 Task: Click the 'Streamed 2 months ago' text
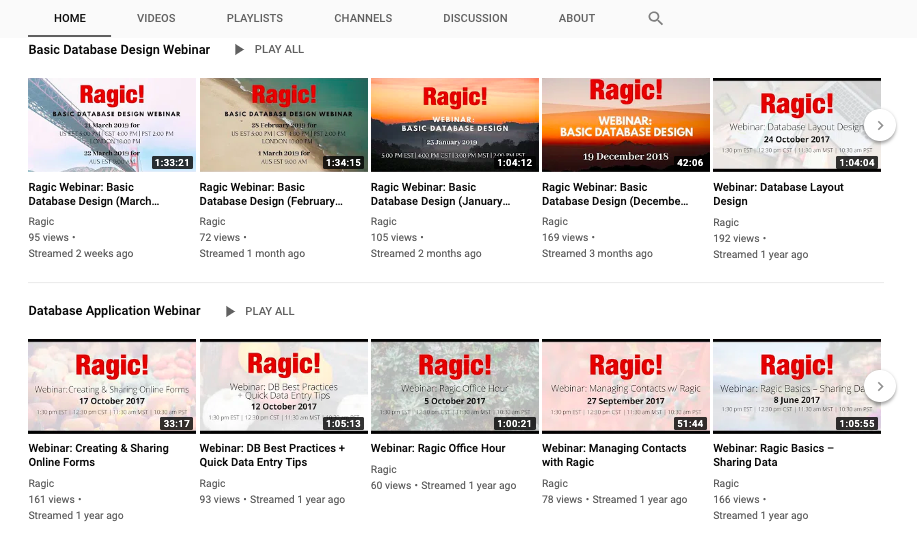tap(426, 253)
